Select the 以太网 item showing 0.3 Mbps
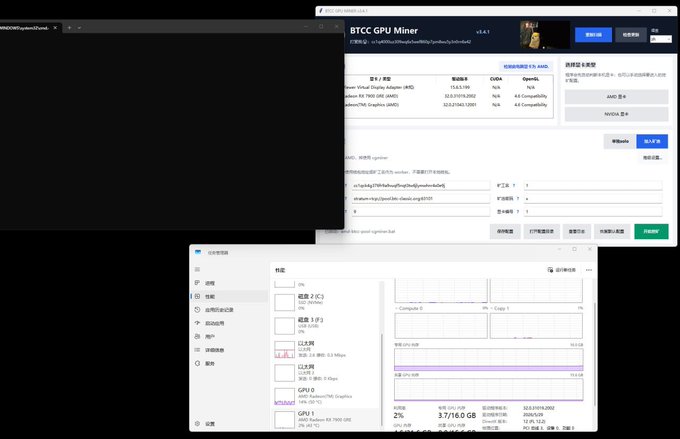This screenshot has height=439, width=680. point(326,349)
